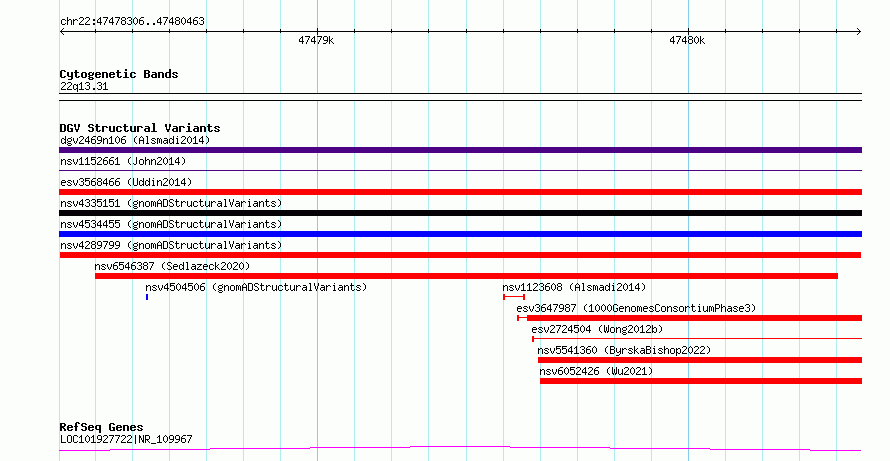Select the small blue nsv4504506 variant mark
This screenshot has height=461, width=890.
pos(147,297)
